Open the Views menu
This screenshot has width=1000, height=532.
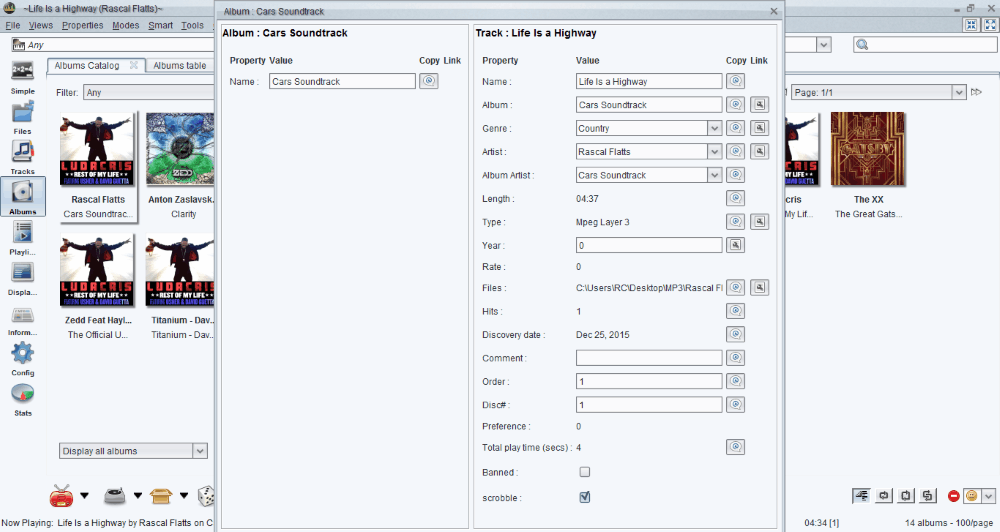(x=41, y=26)
